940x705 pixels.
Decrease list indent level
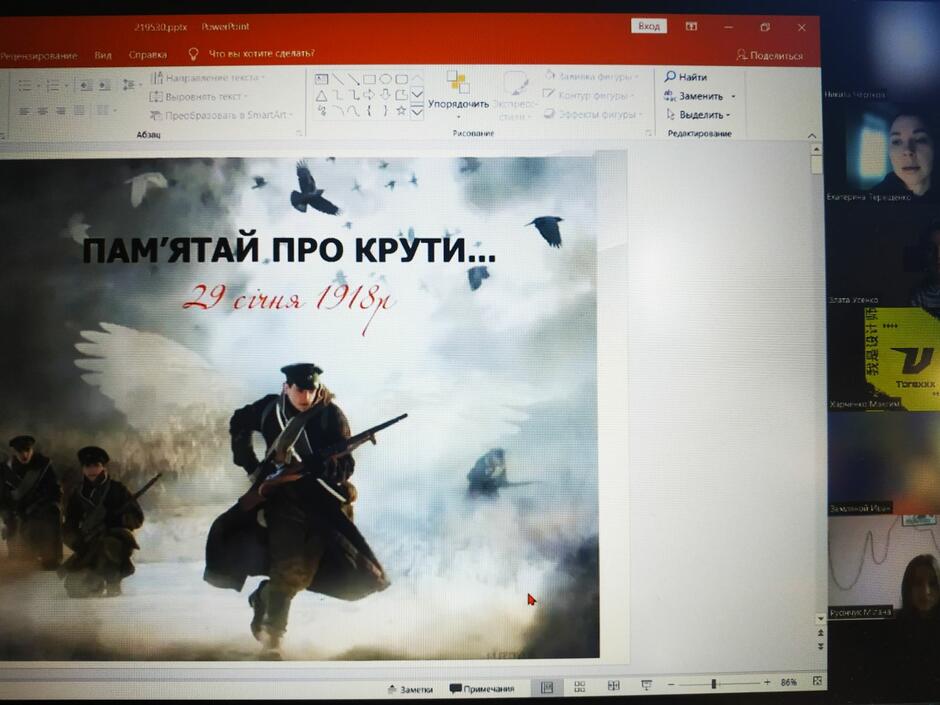86,86
